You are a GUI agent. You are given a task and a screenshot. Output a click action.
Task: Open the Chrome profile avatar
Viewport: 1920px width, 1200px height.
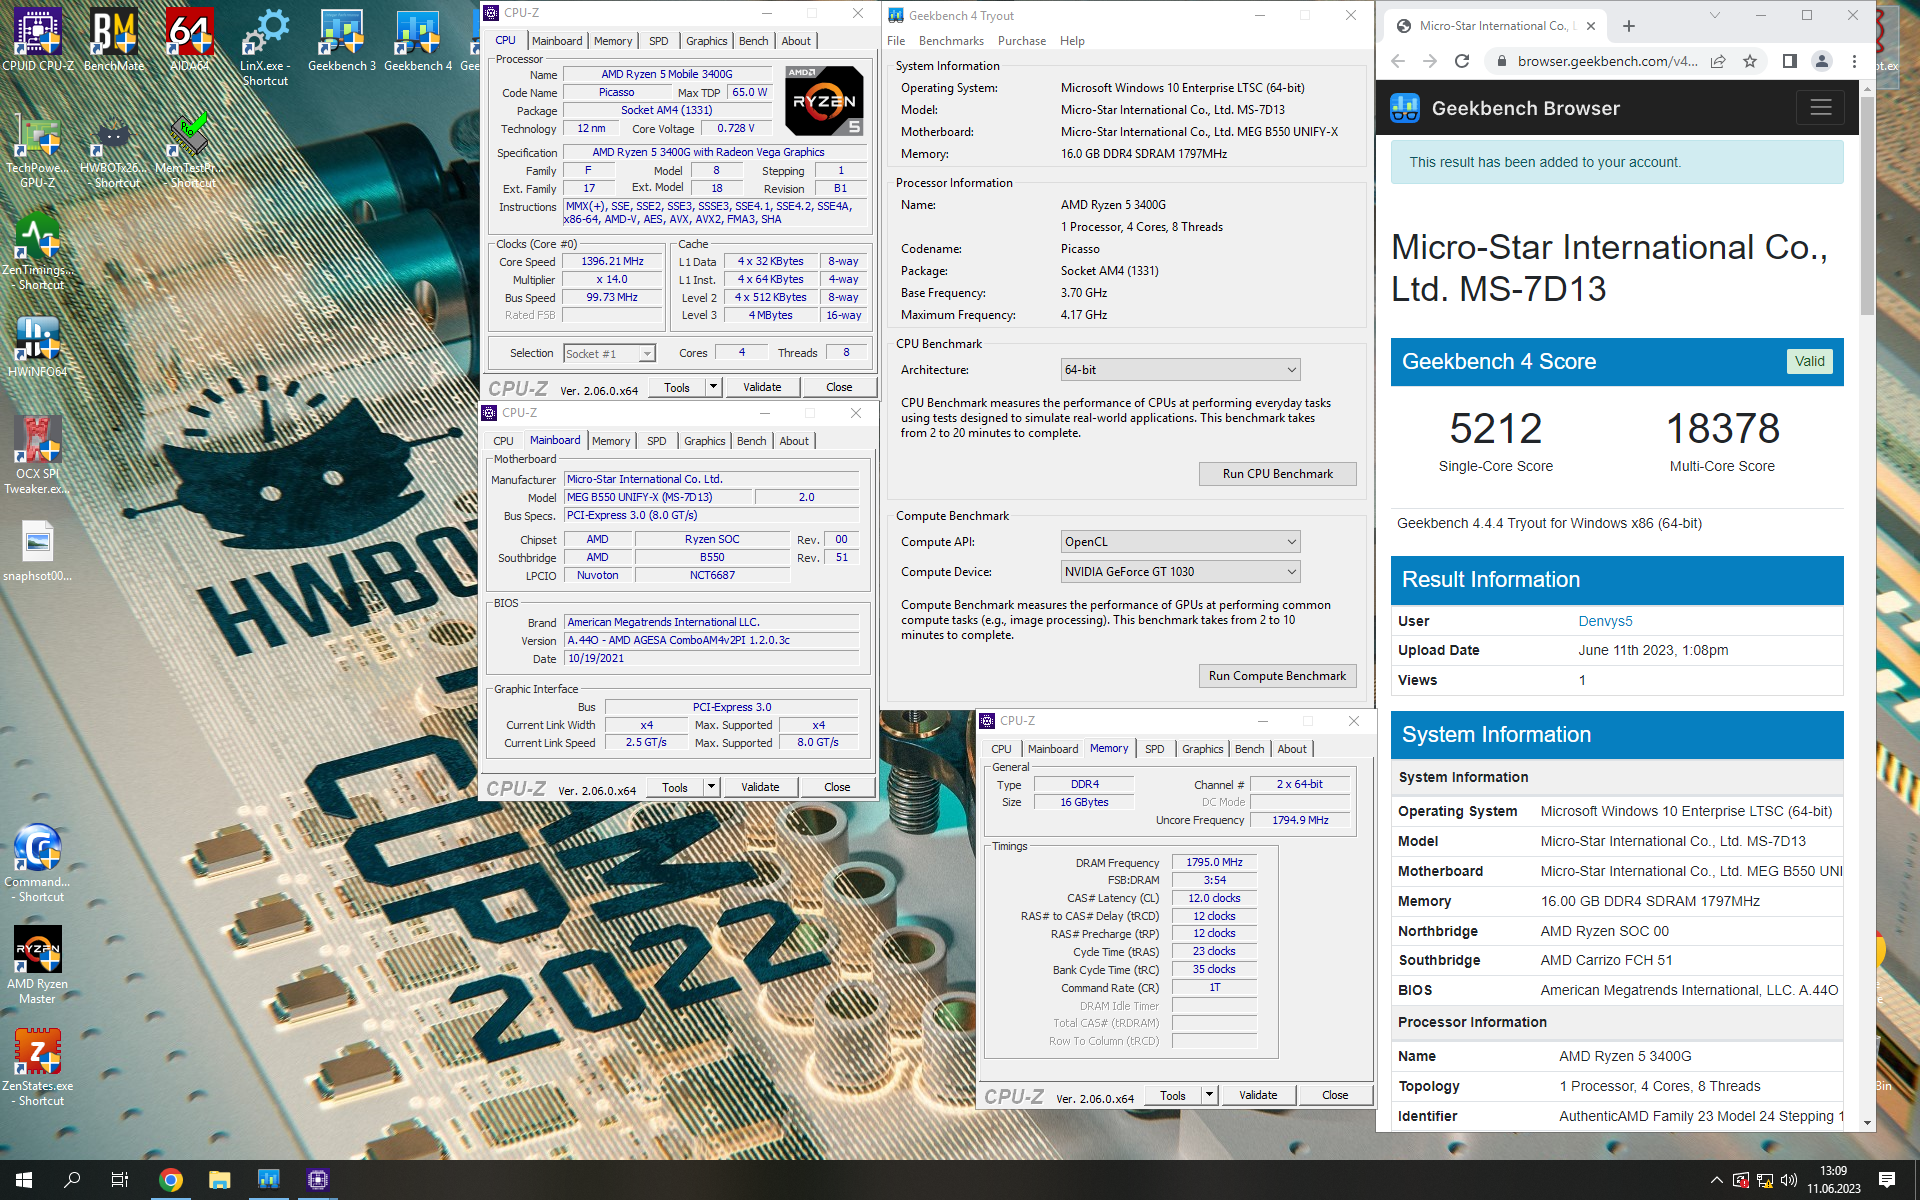(1822, 61)
